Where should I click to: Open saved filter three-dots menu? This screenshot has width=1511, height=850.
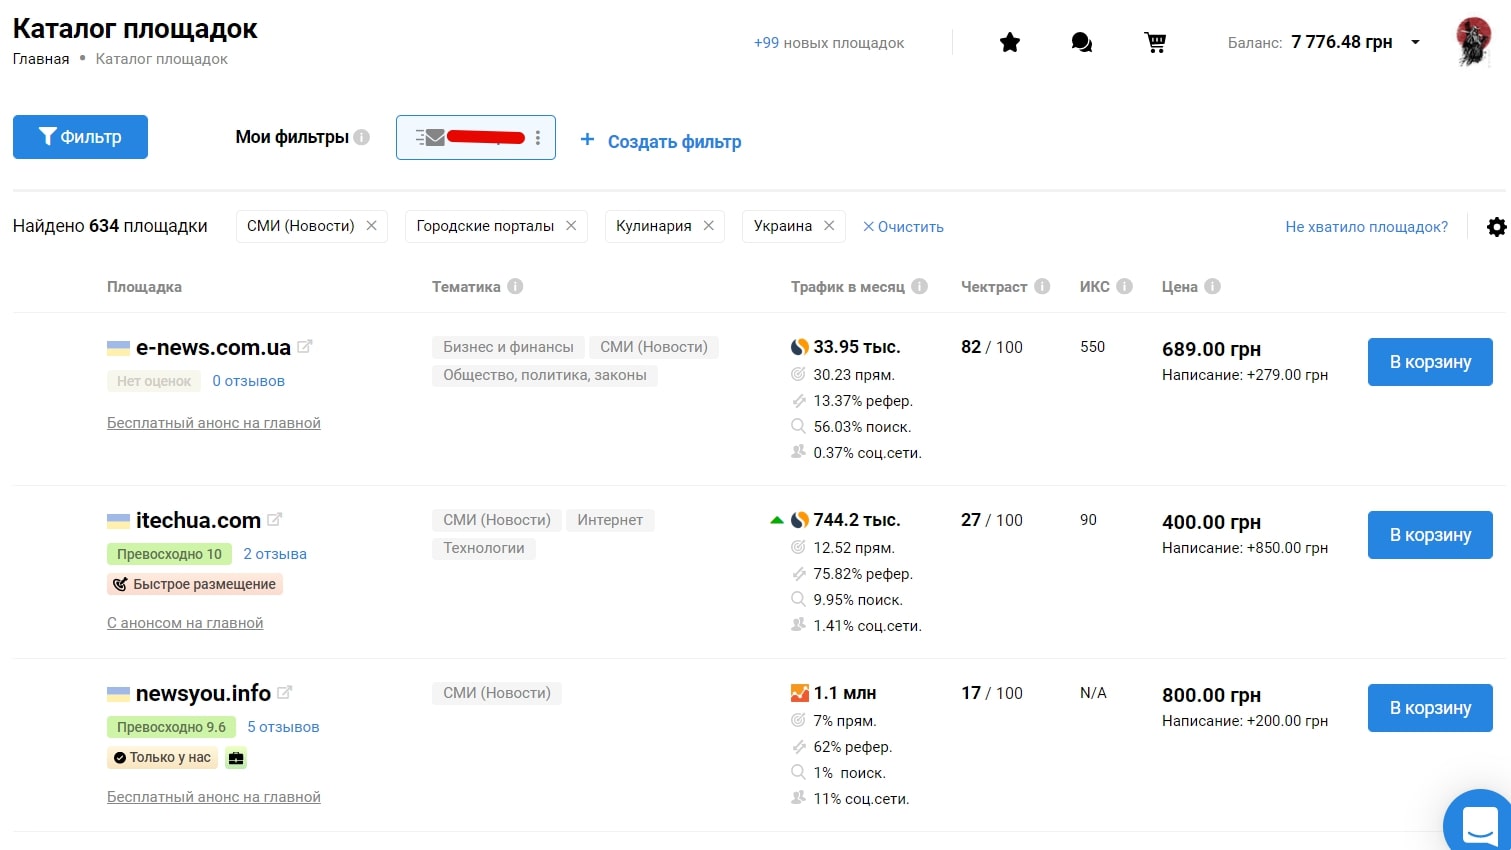538,138
